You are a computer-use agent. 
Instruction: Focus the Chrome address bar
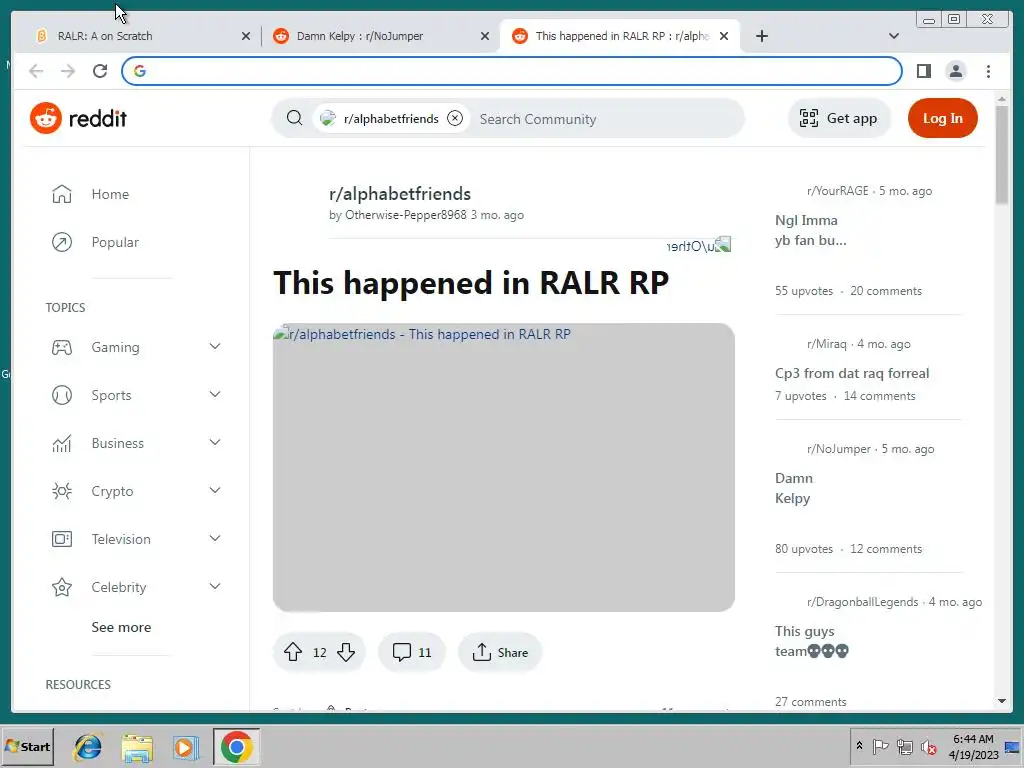coord(511,71)
